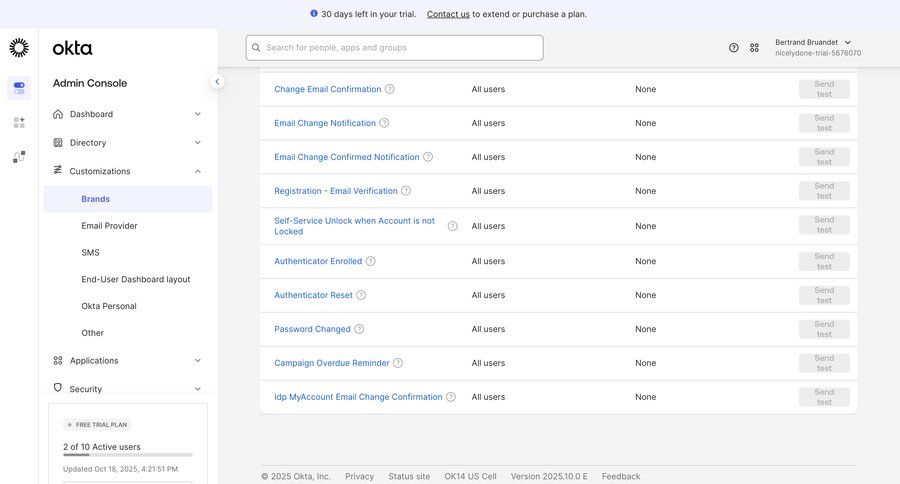900x484 pixels.
Task: Click the Active users progress bar
Action: [x=128, y=455]
